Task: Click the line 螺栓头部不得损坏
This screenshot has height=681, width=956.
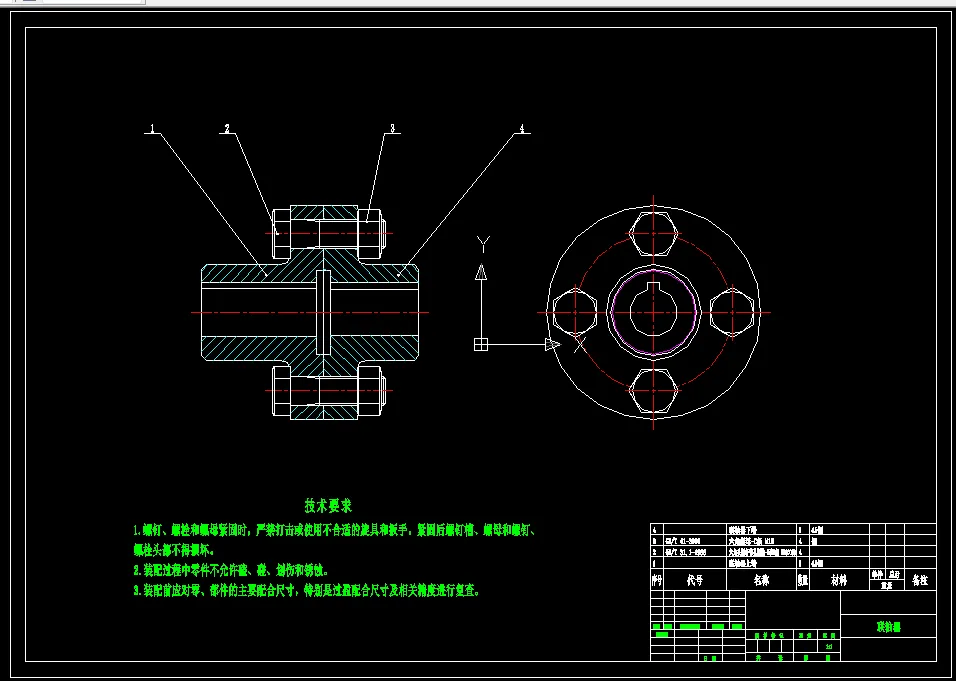Action: [174, 551]
